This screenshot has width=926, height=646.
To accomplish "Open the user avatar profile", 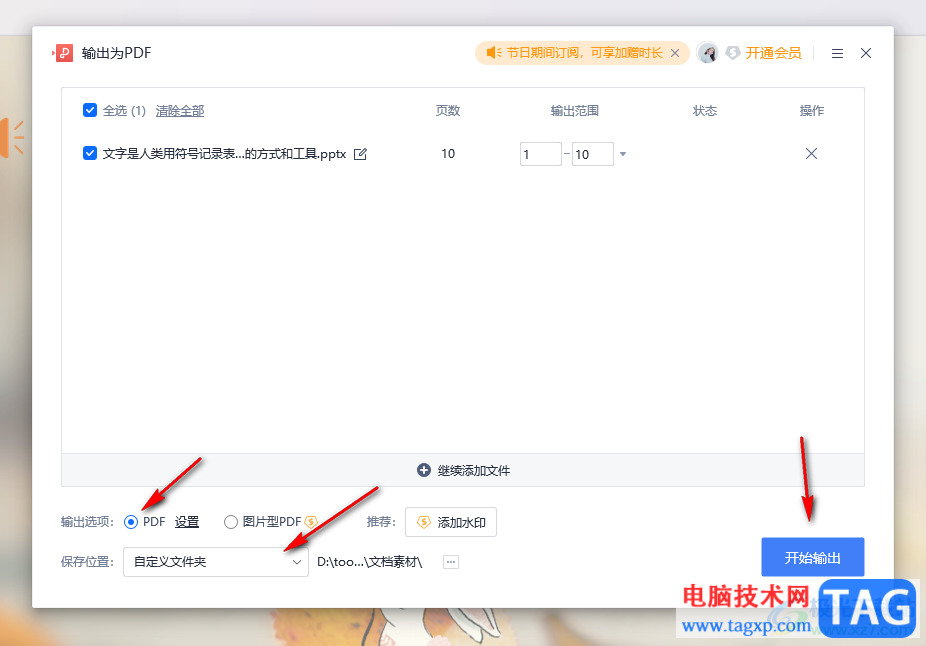I will pos(707,53).
